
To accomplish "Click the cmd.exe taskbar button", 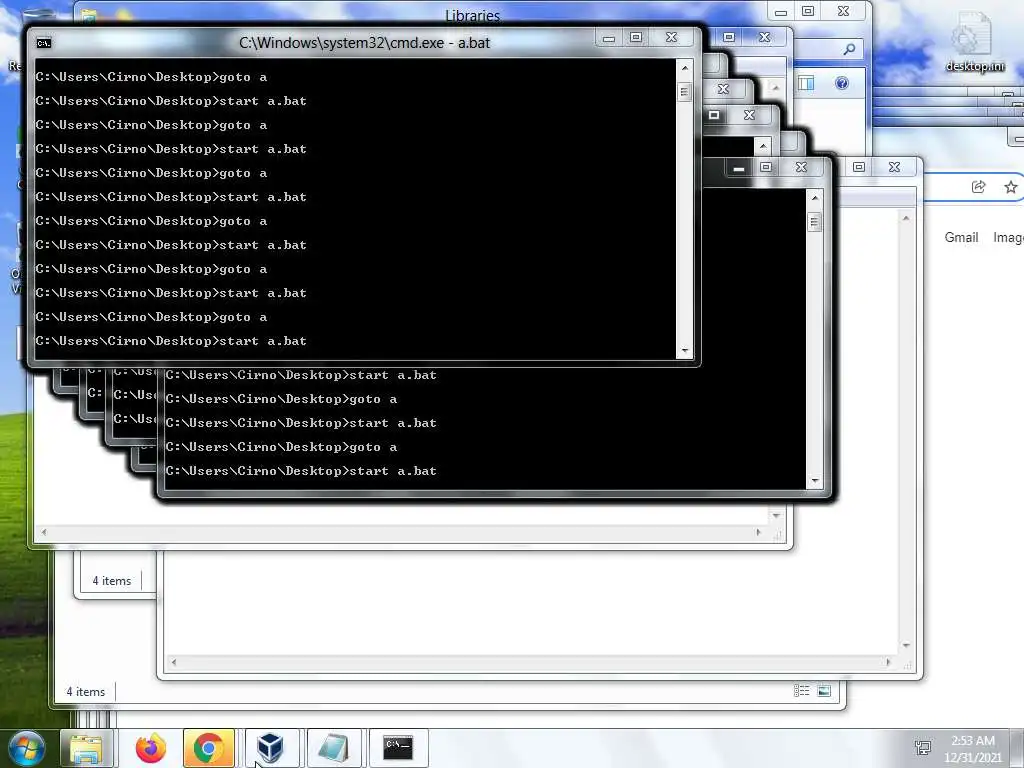I will click(x=398, y=748).
